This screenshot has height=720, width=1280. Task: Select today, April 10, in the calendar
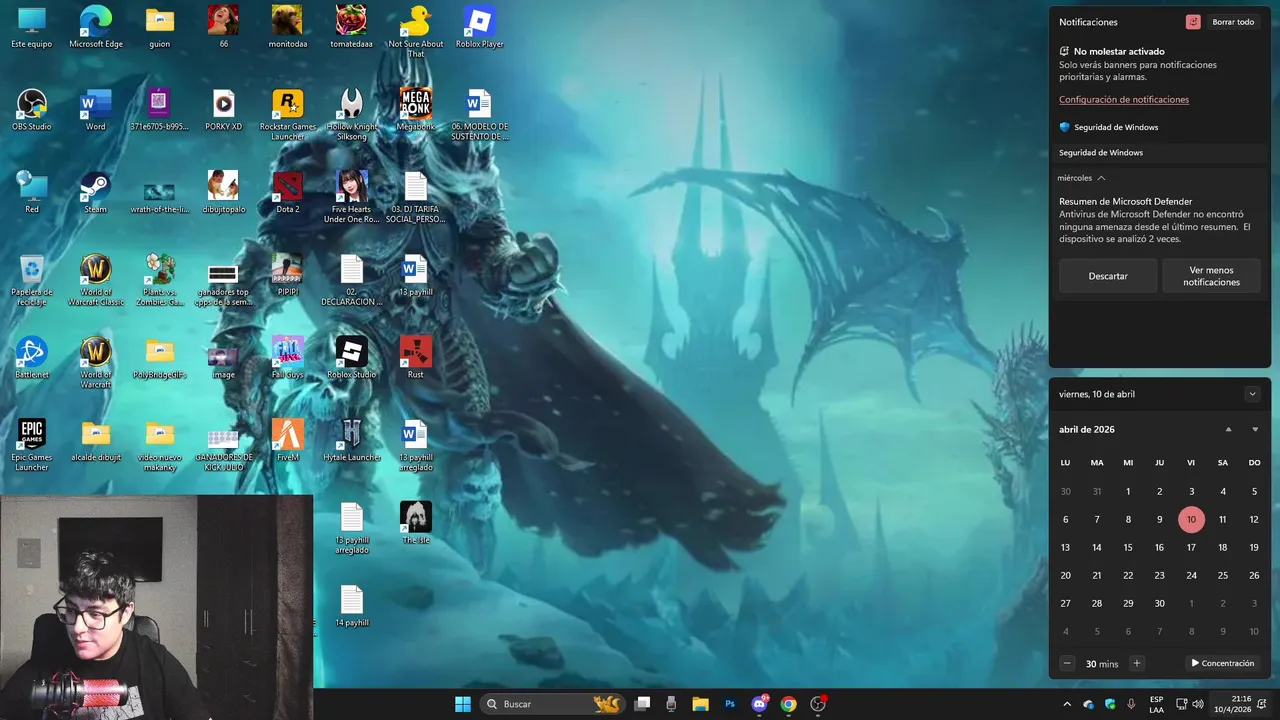(x=1191, y=520)
